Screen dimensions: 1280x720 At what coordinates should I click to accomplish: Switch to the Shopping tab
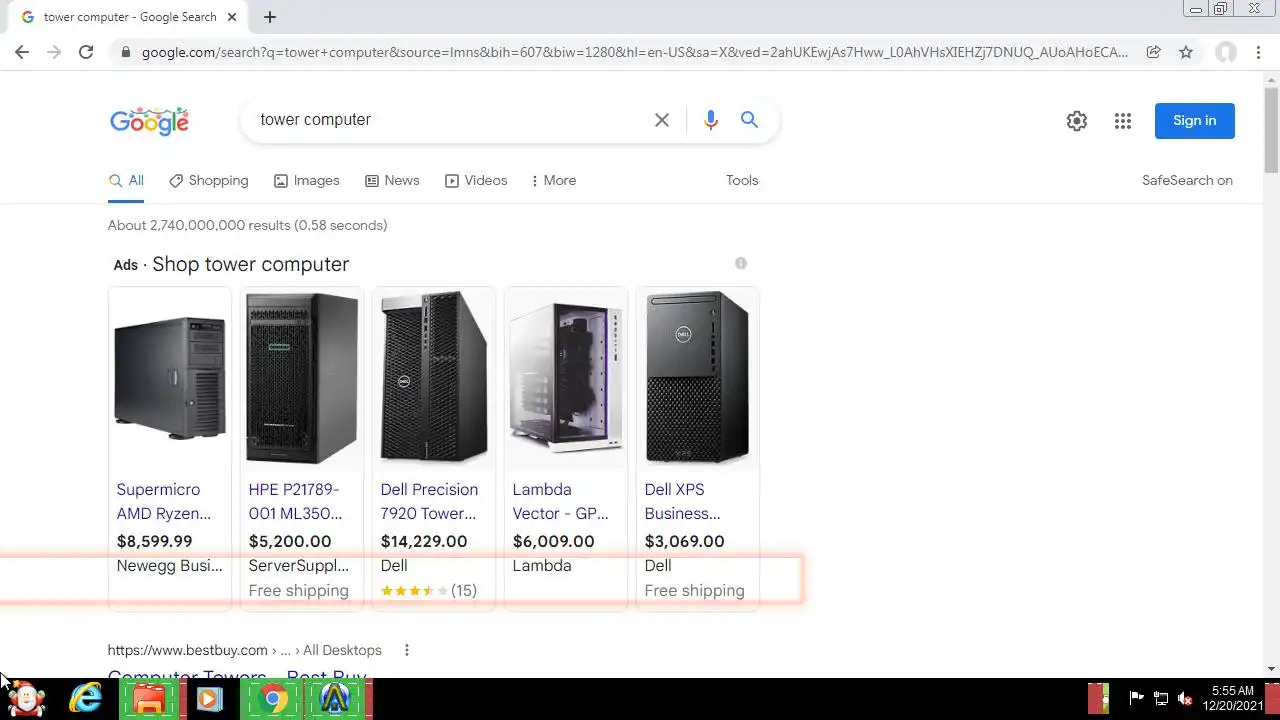209,181
